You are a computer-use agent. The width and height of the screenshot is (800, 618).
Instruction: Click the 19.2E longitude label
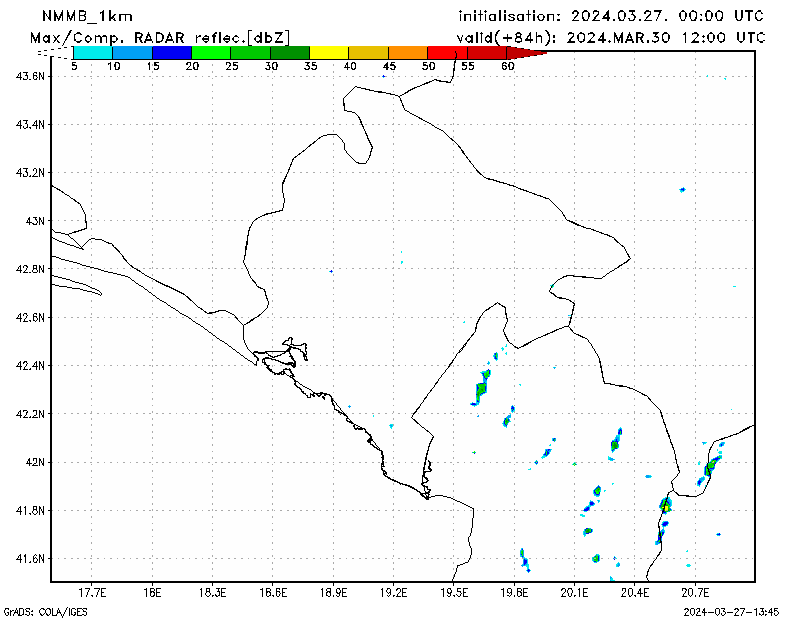(x=393, y=593)
